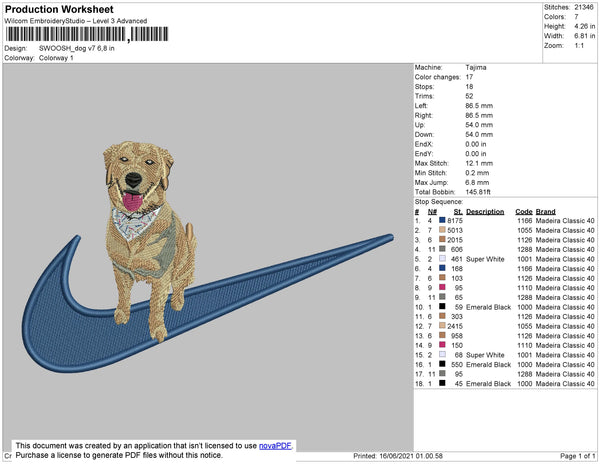Click the blue swatch in stop row 1
Viewport: 600px width, 464px height.
pyautogui.click(x=442, y=220)
